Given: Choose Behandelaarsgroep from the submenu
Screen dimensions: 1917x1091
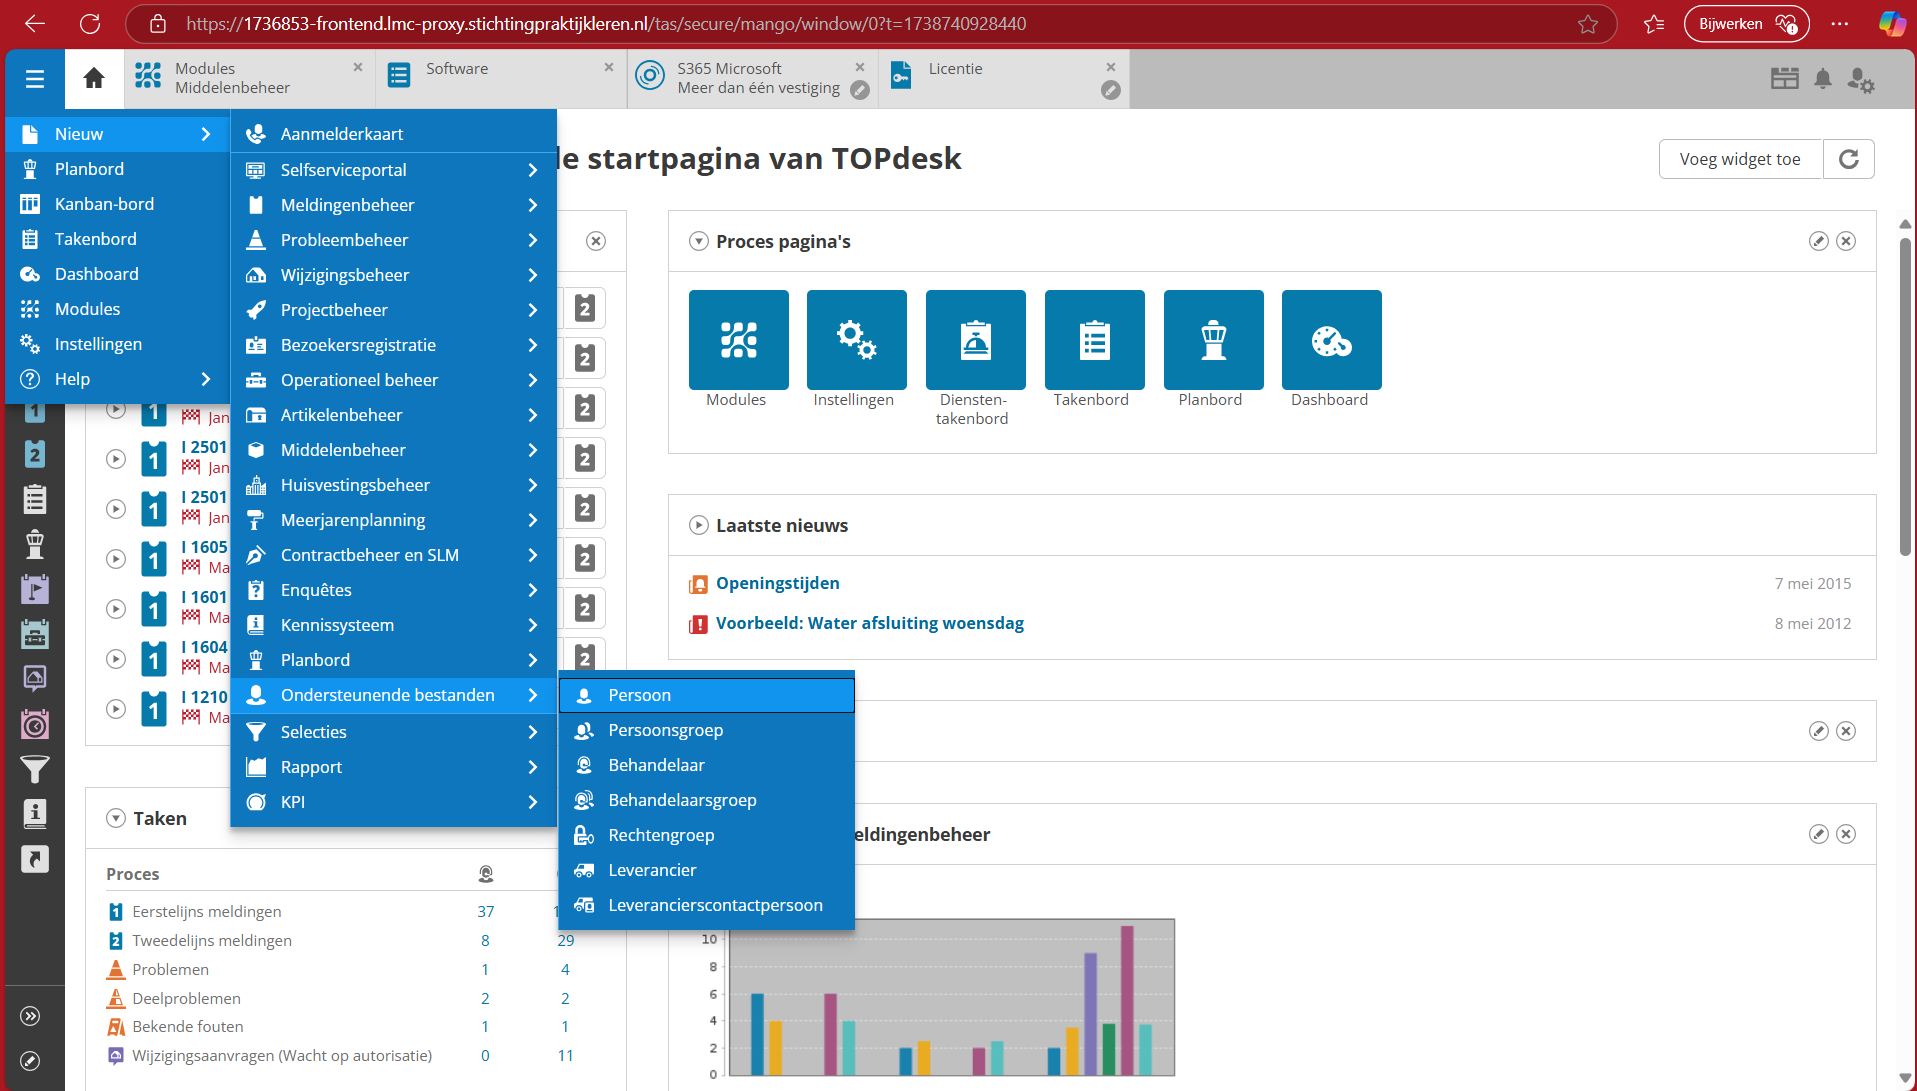Looking at the screenshot, I should (682, 800).
